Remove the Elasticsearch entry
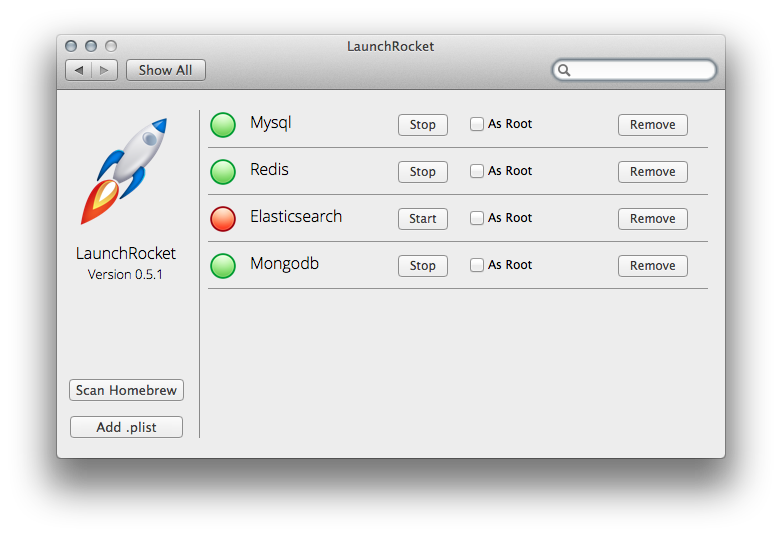This screenshot has width=782, height=537. point(653,219)
